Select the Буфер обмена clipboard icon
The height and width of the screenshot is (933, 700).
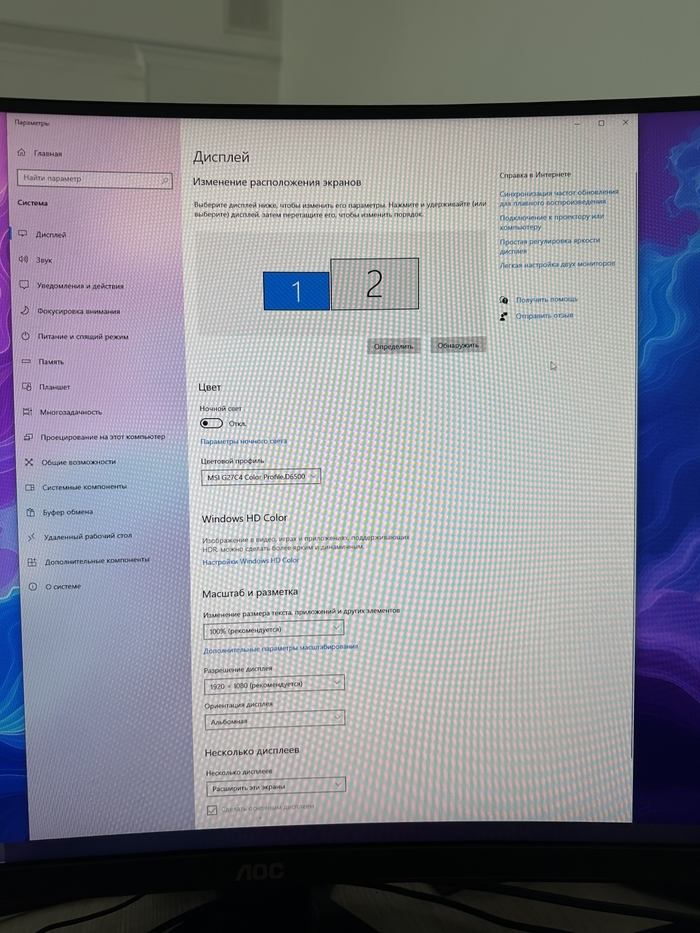(x=29, y=511)
